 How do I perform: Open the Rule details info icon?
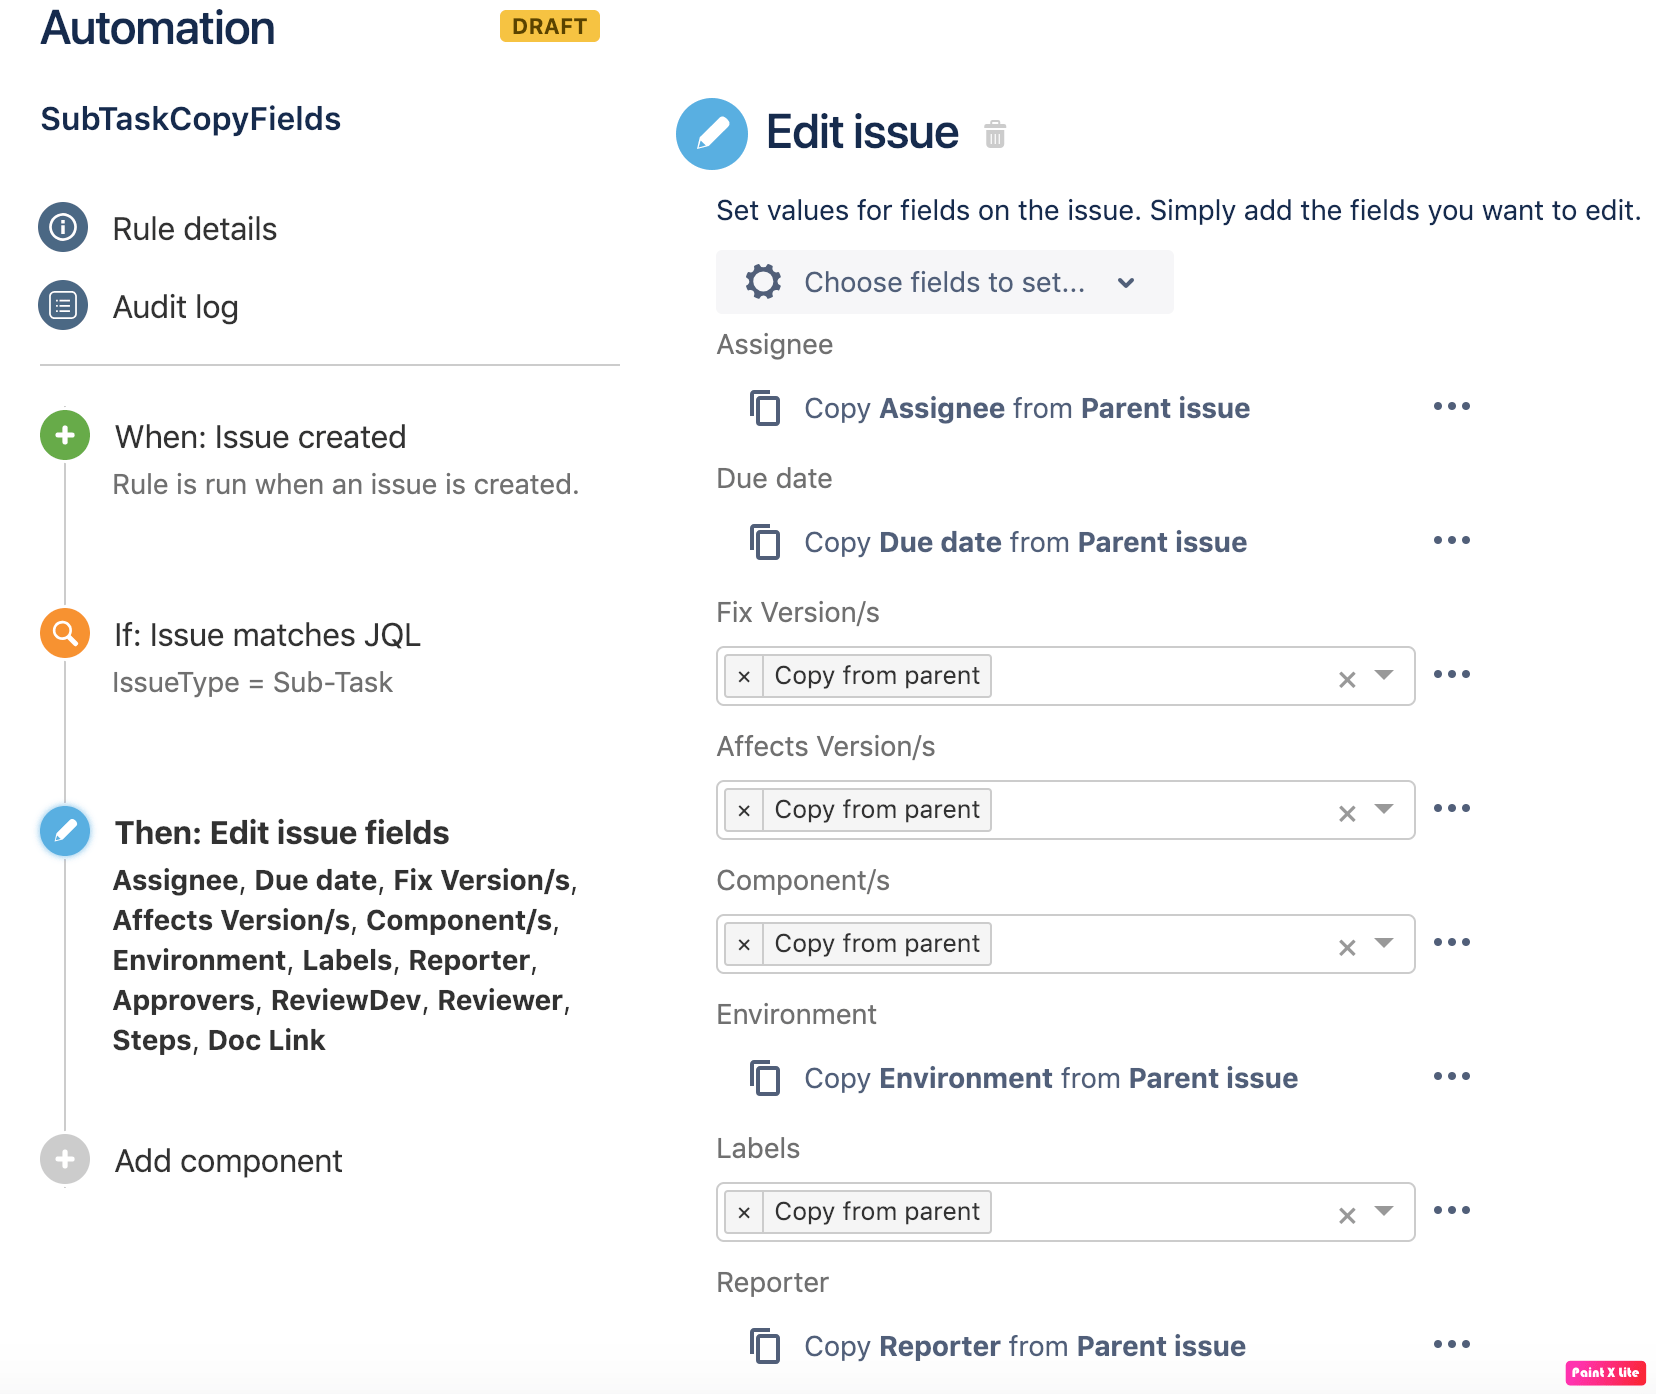click(63, 227)
